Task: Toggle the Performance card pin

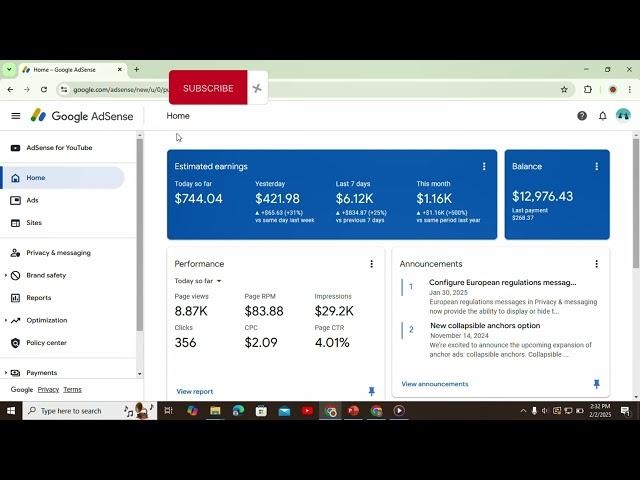Action: pos(371,391)
